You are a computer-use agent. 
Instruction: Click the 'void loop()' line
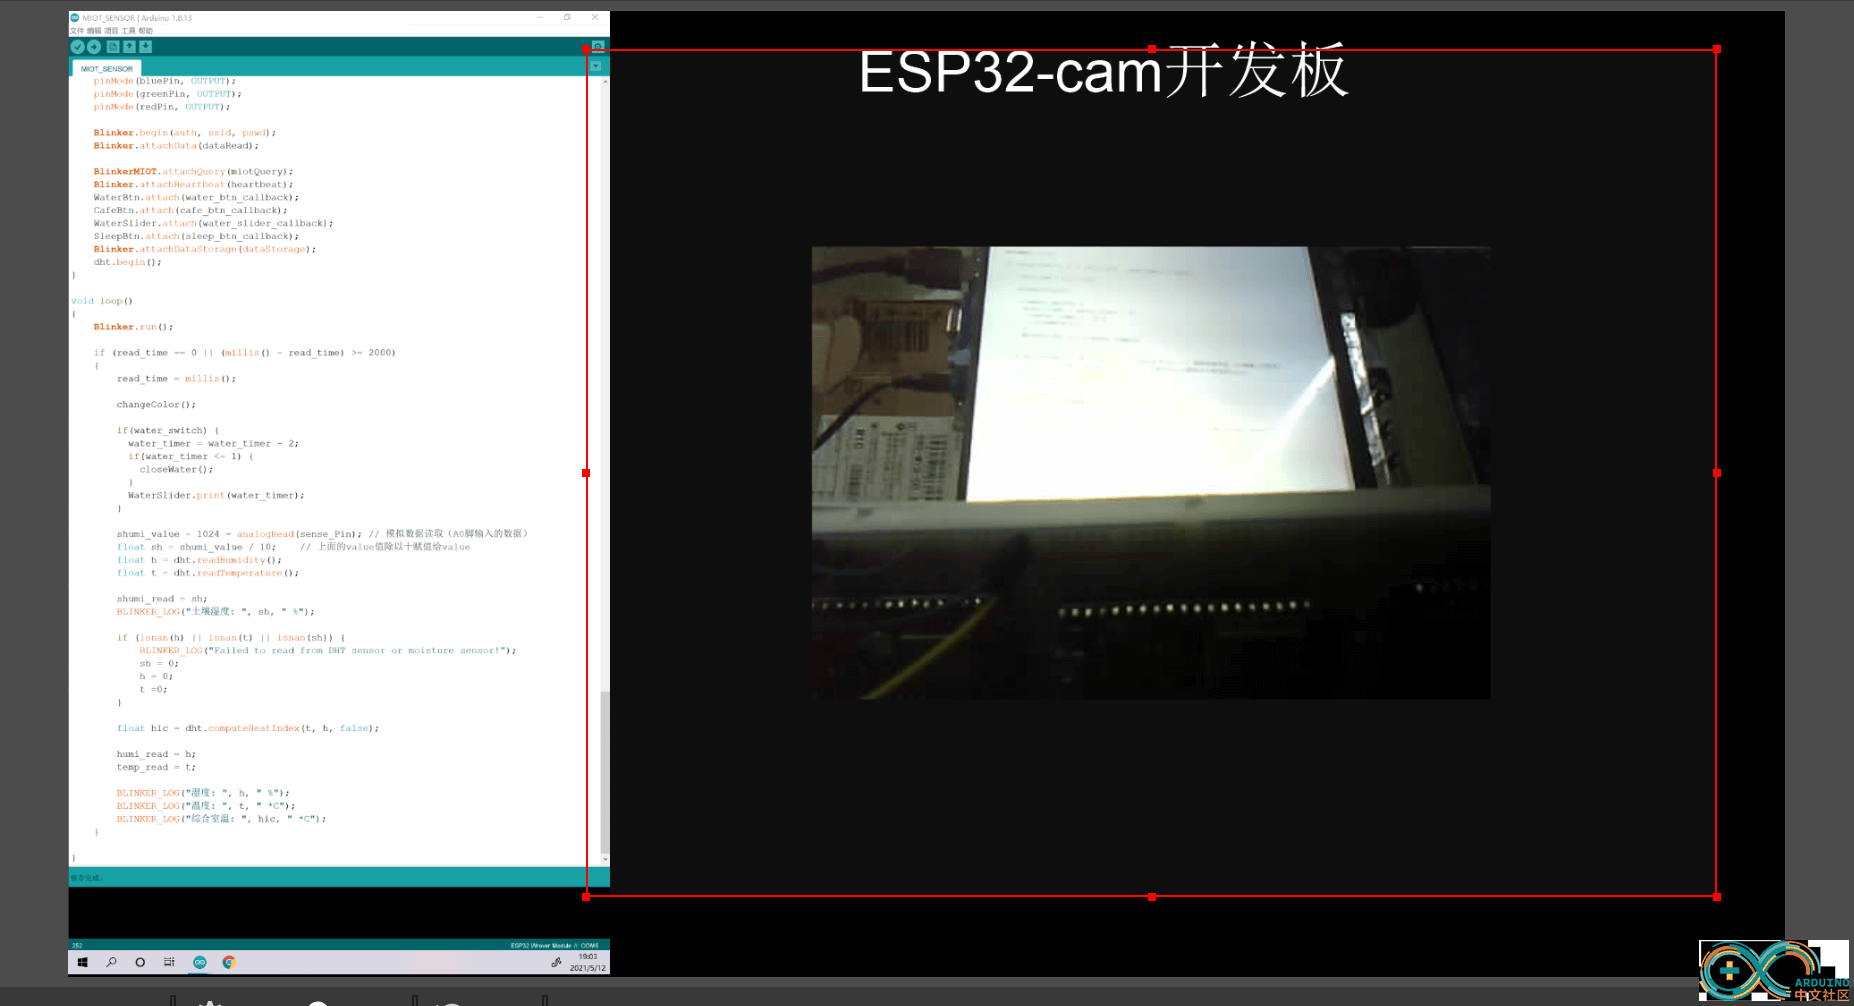click(x=102, y=301)
